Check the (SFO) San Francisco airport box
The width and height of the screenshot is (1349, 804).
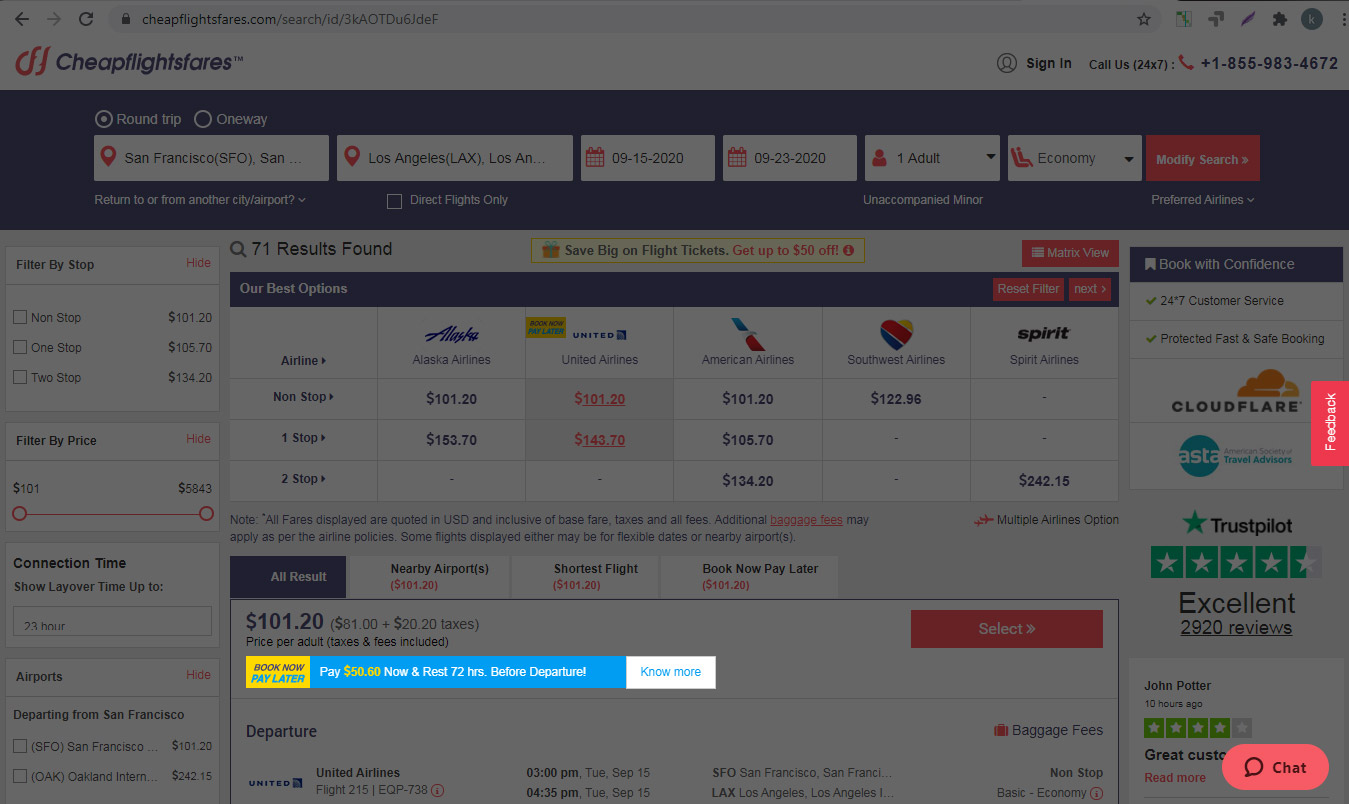pos(20,746)
